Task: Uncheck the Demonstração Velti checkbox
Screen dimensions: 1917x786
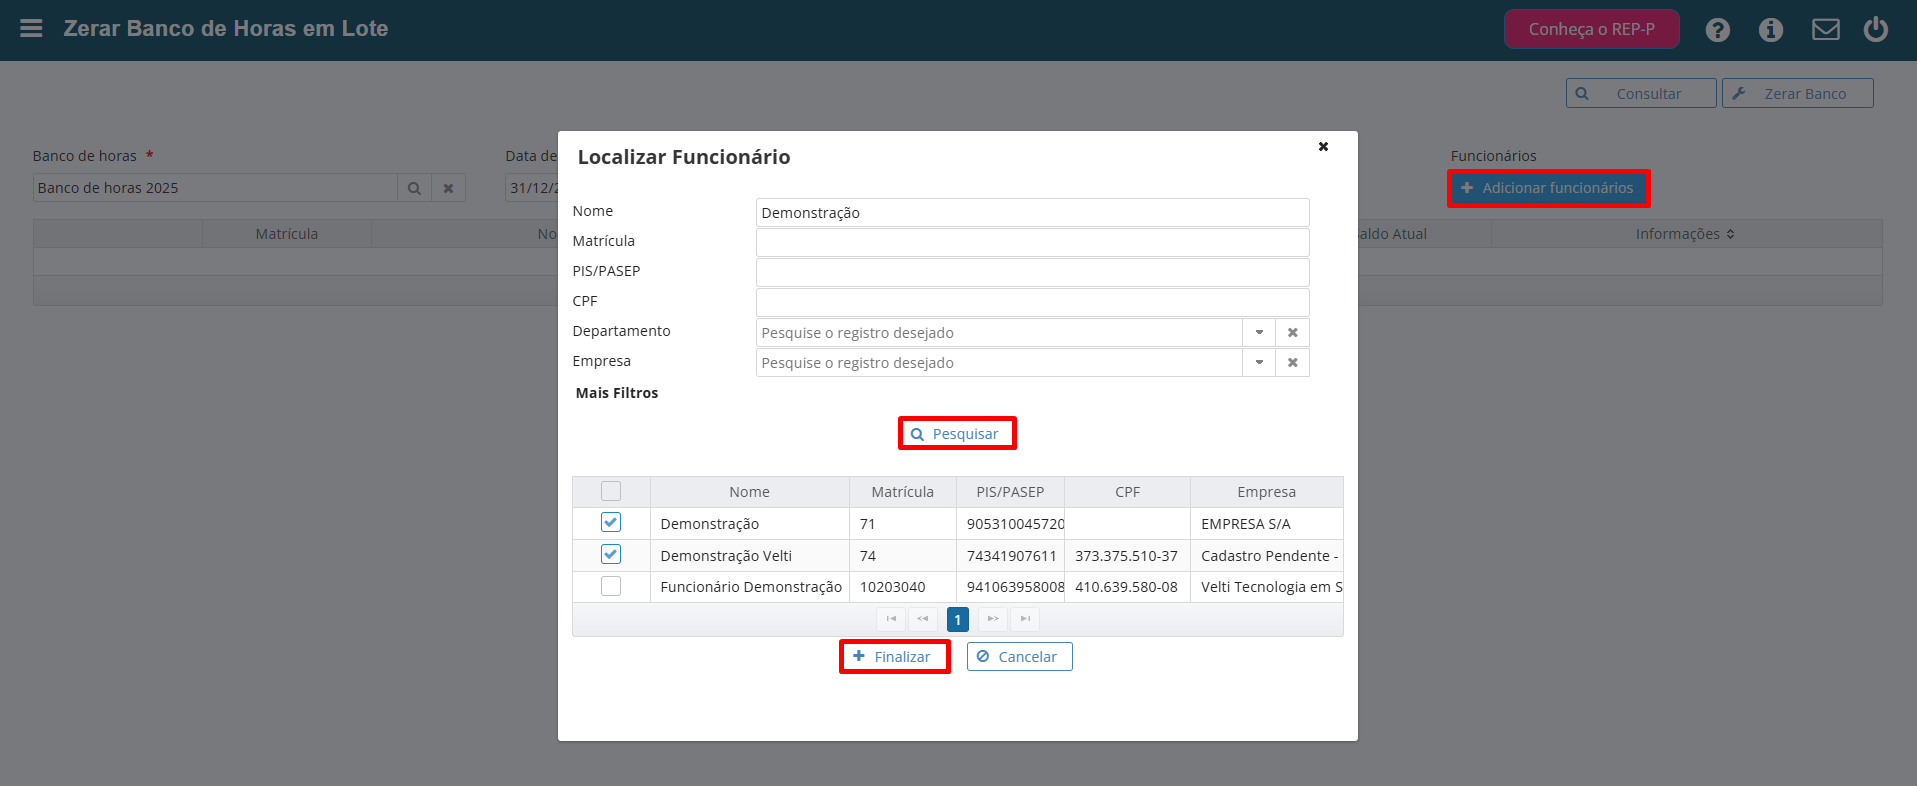Action: (611, 554)
